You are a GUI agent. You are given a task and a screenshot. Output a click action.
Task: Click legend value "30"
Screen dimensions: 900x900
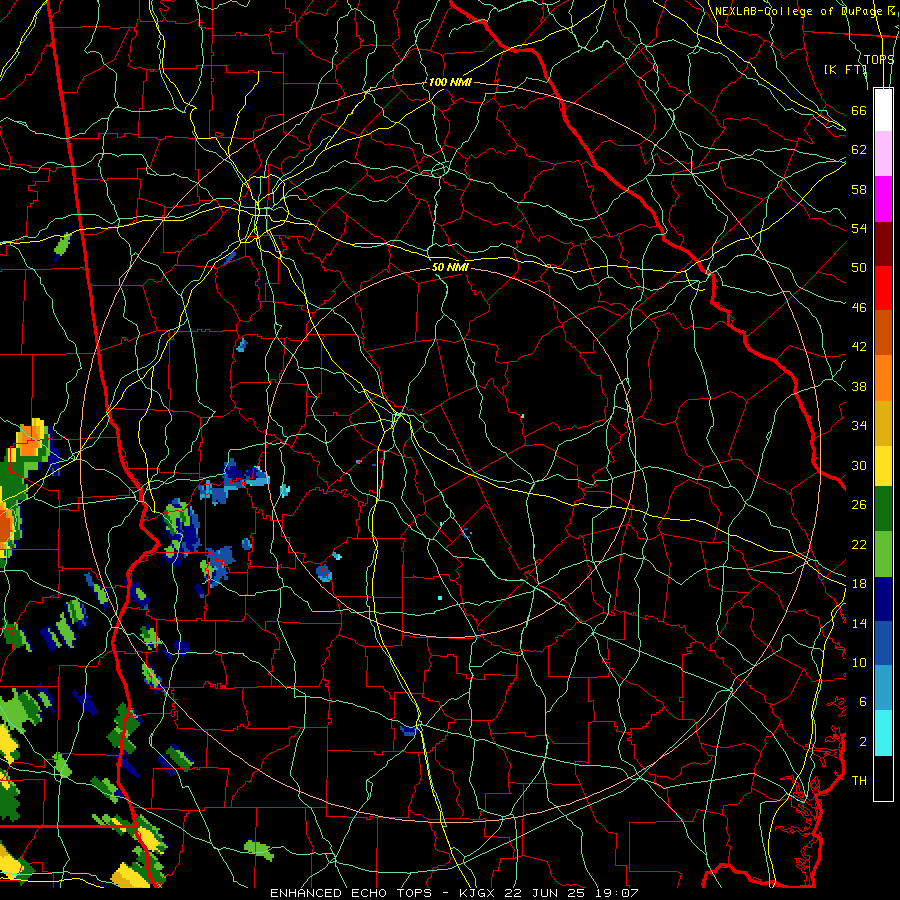point(859,465)
